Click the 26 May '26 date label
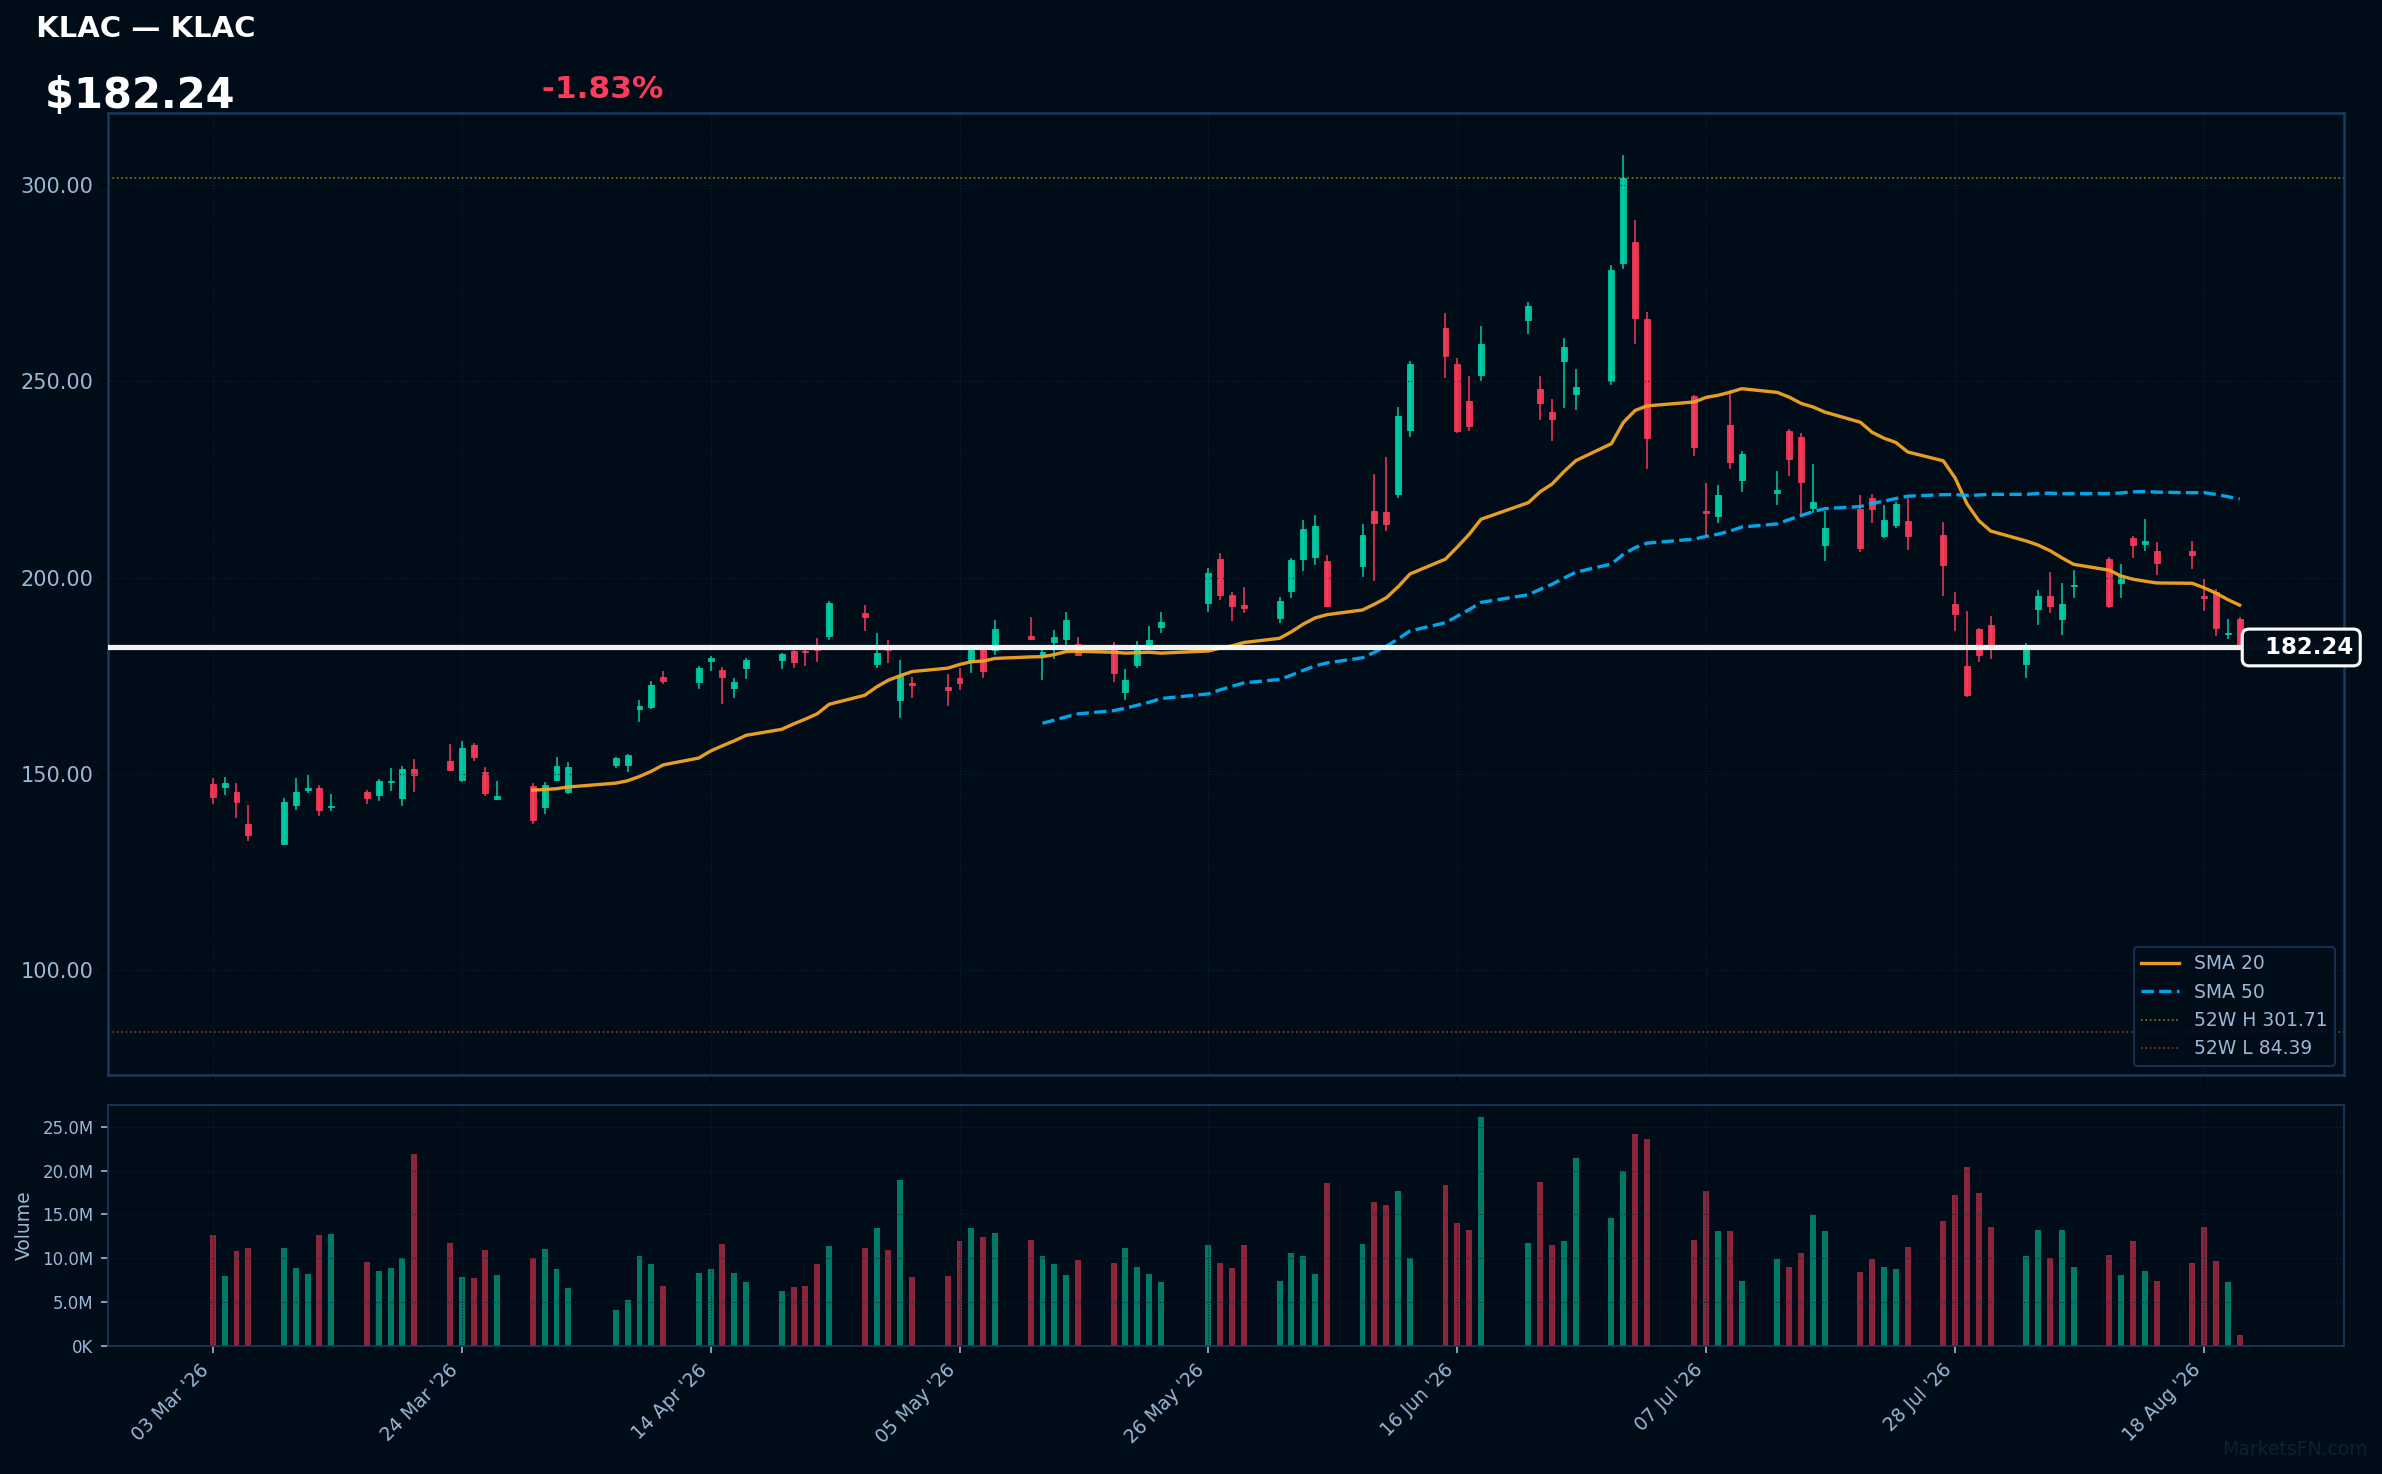The width and height of the screenshot is (2382, 1474). point(1165,1401)
